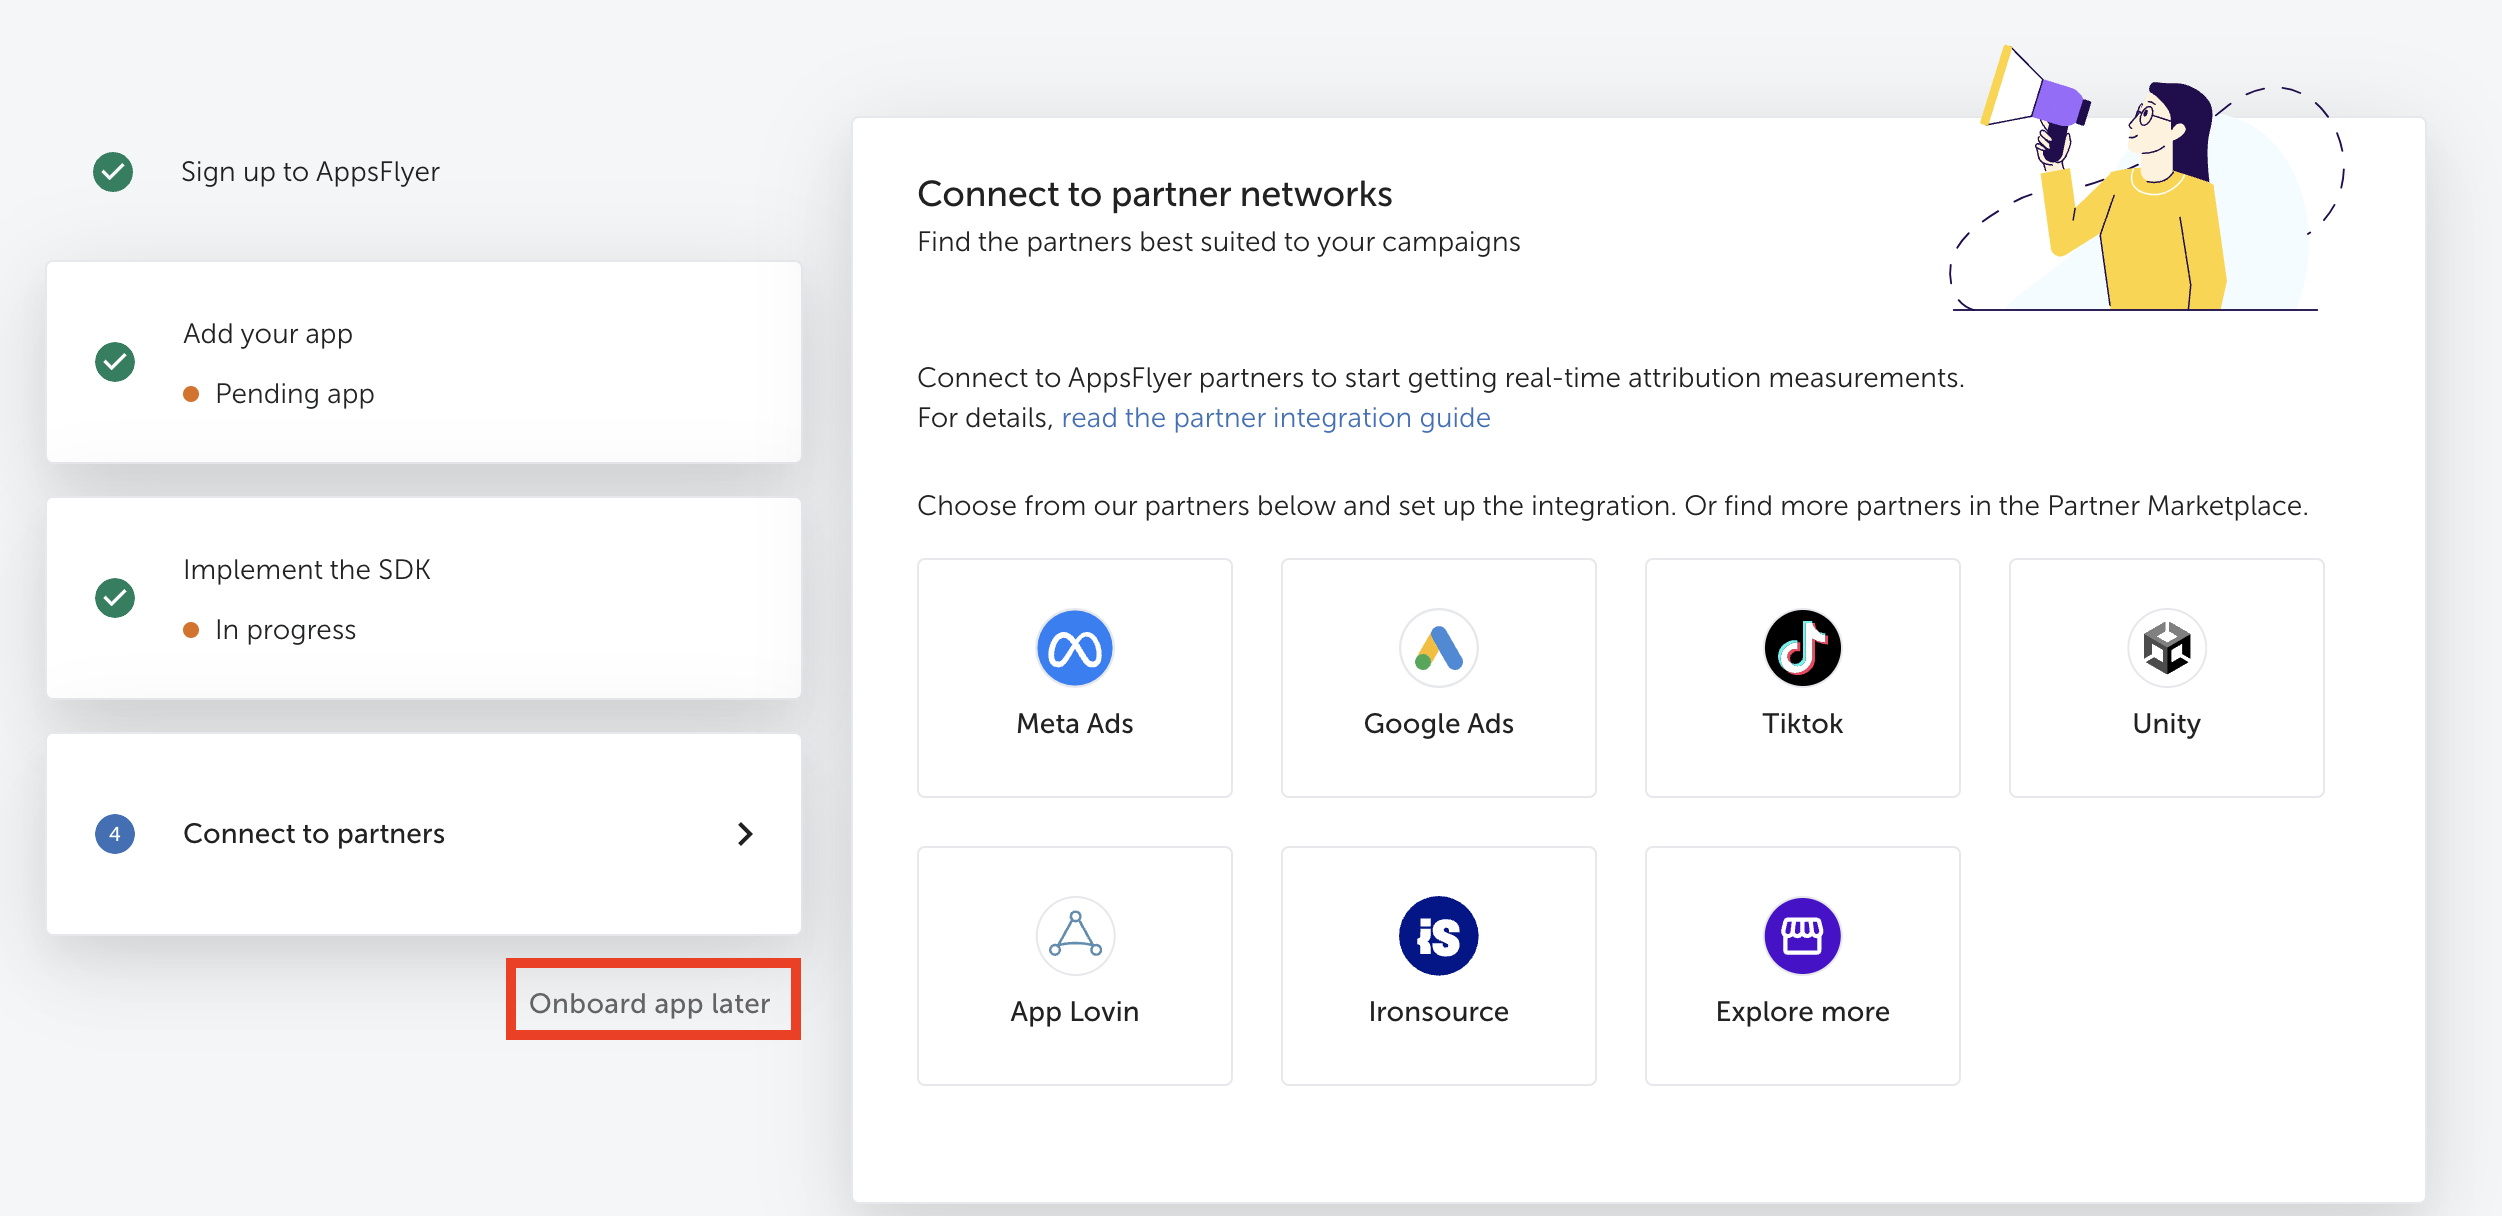The image size is (2502, 1216).
Task: Choose the Unity cube logo icon
Action: (x=2166, y=648)
